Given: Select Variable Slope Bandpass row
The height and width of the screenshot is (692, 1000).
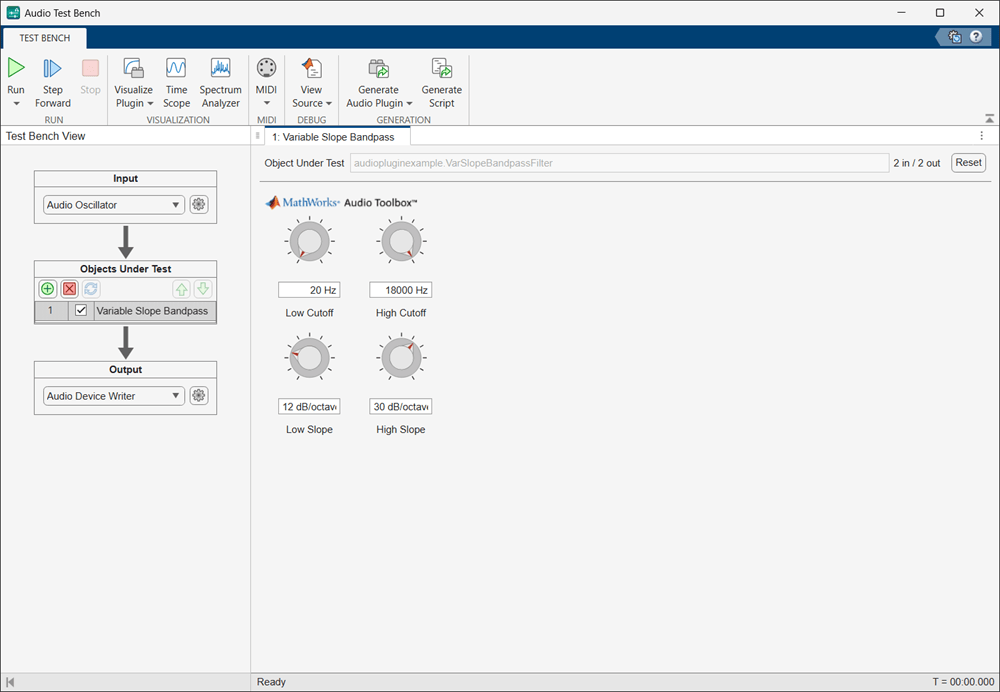Looking at the screenshot, I should pos(125,311).
